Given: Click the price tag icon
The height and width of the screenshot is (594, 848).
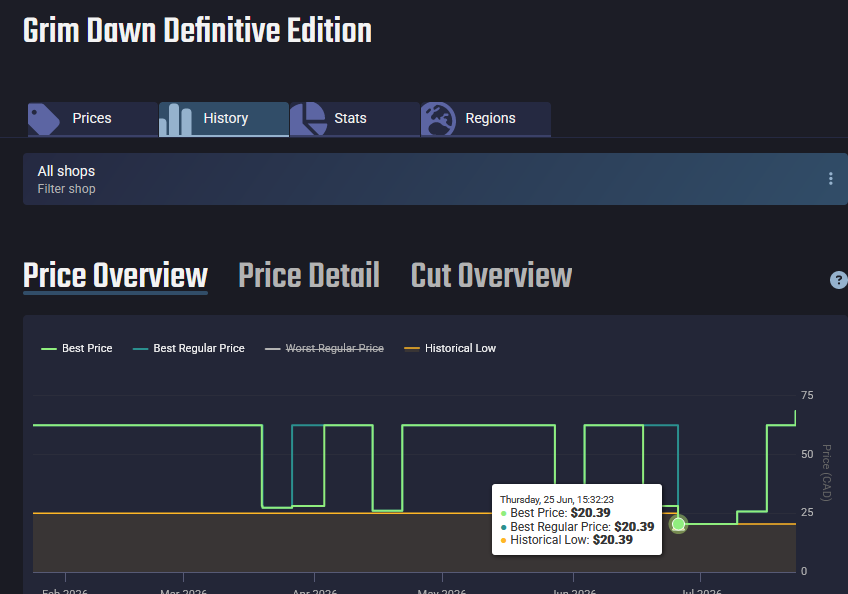Looking at the screenshot, I should [44, 119].
